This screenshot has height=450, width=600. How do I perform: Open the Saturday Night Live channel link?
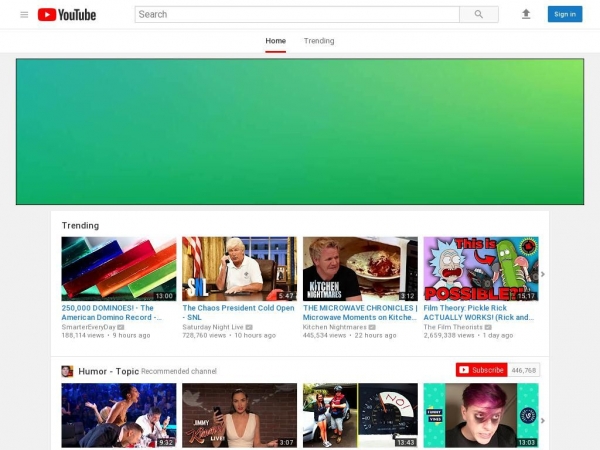[213, 327]
